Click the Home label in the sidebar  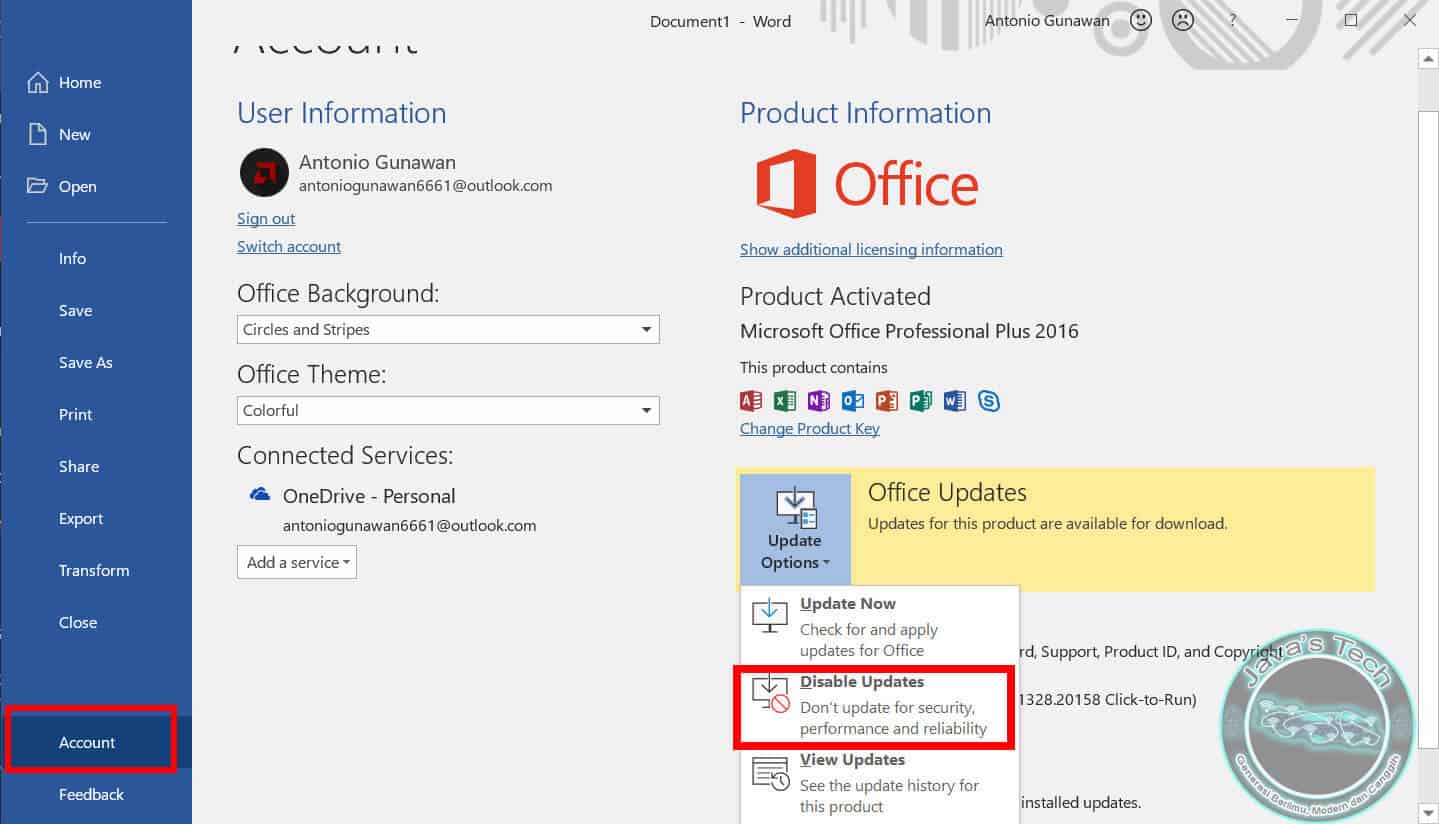pyautogui.click(x=80, y=83)
